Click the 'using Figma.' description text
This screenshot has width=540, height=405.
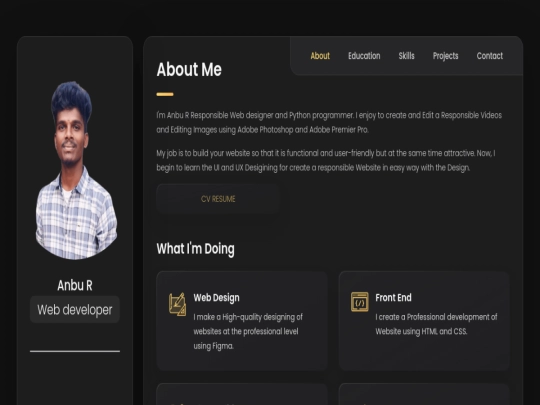point(213,346)
